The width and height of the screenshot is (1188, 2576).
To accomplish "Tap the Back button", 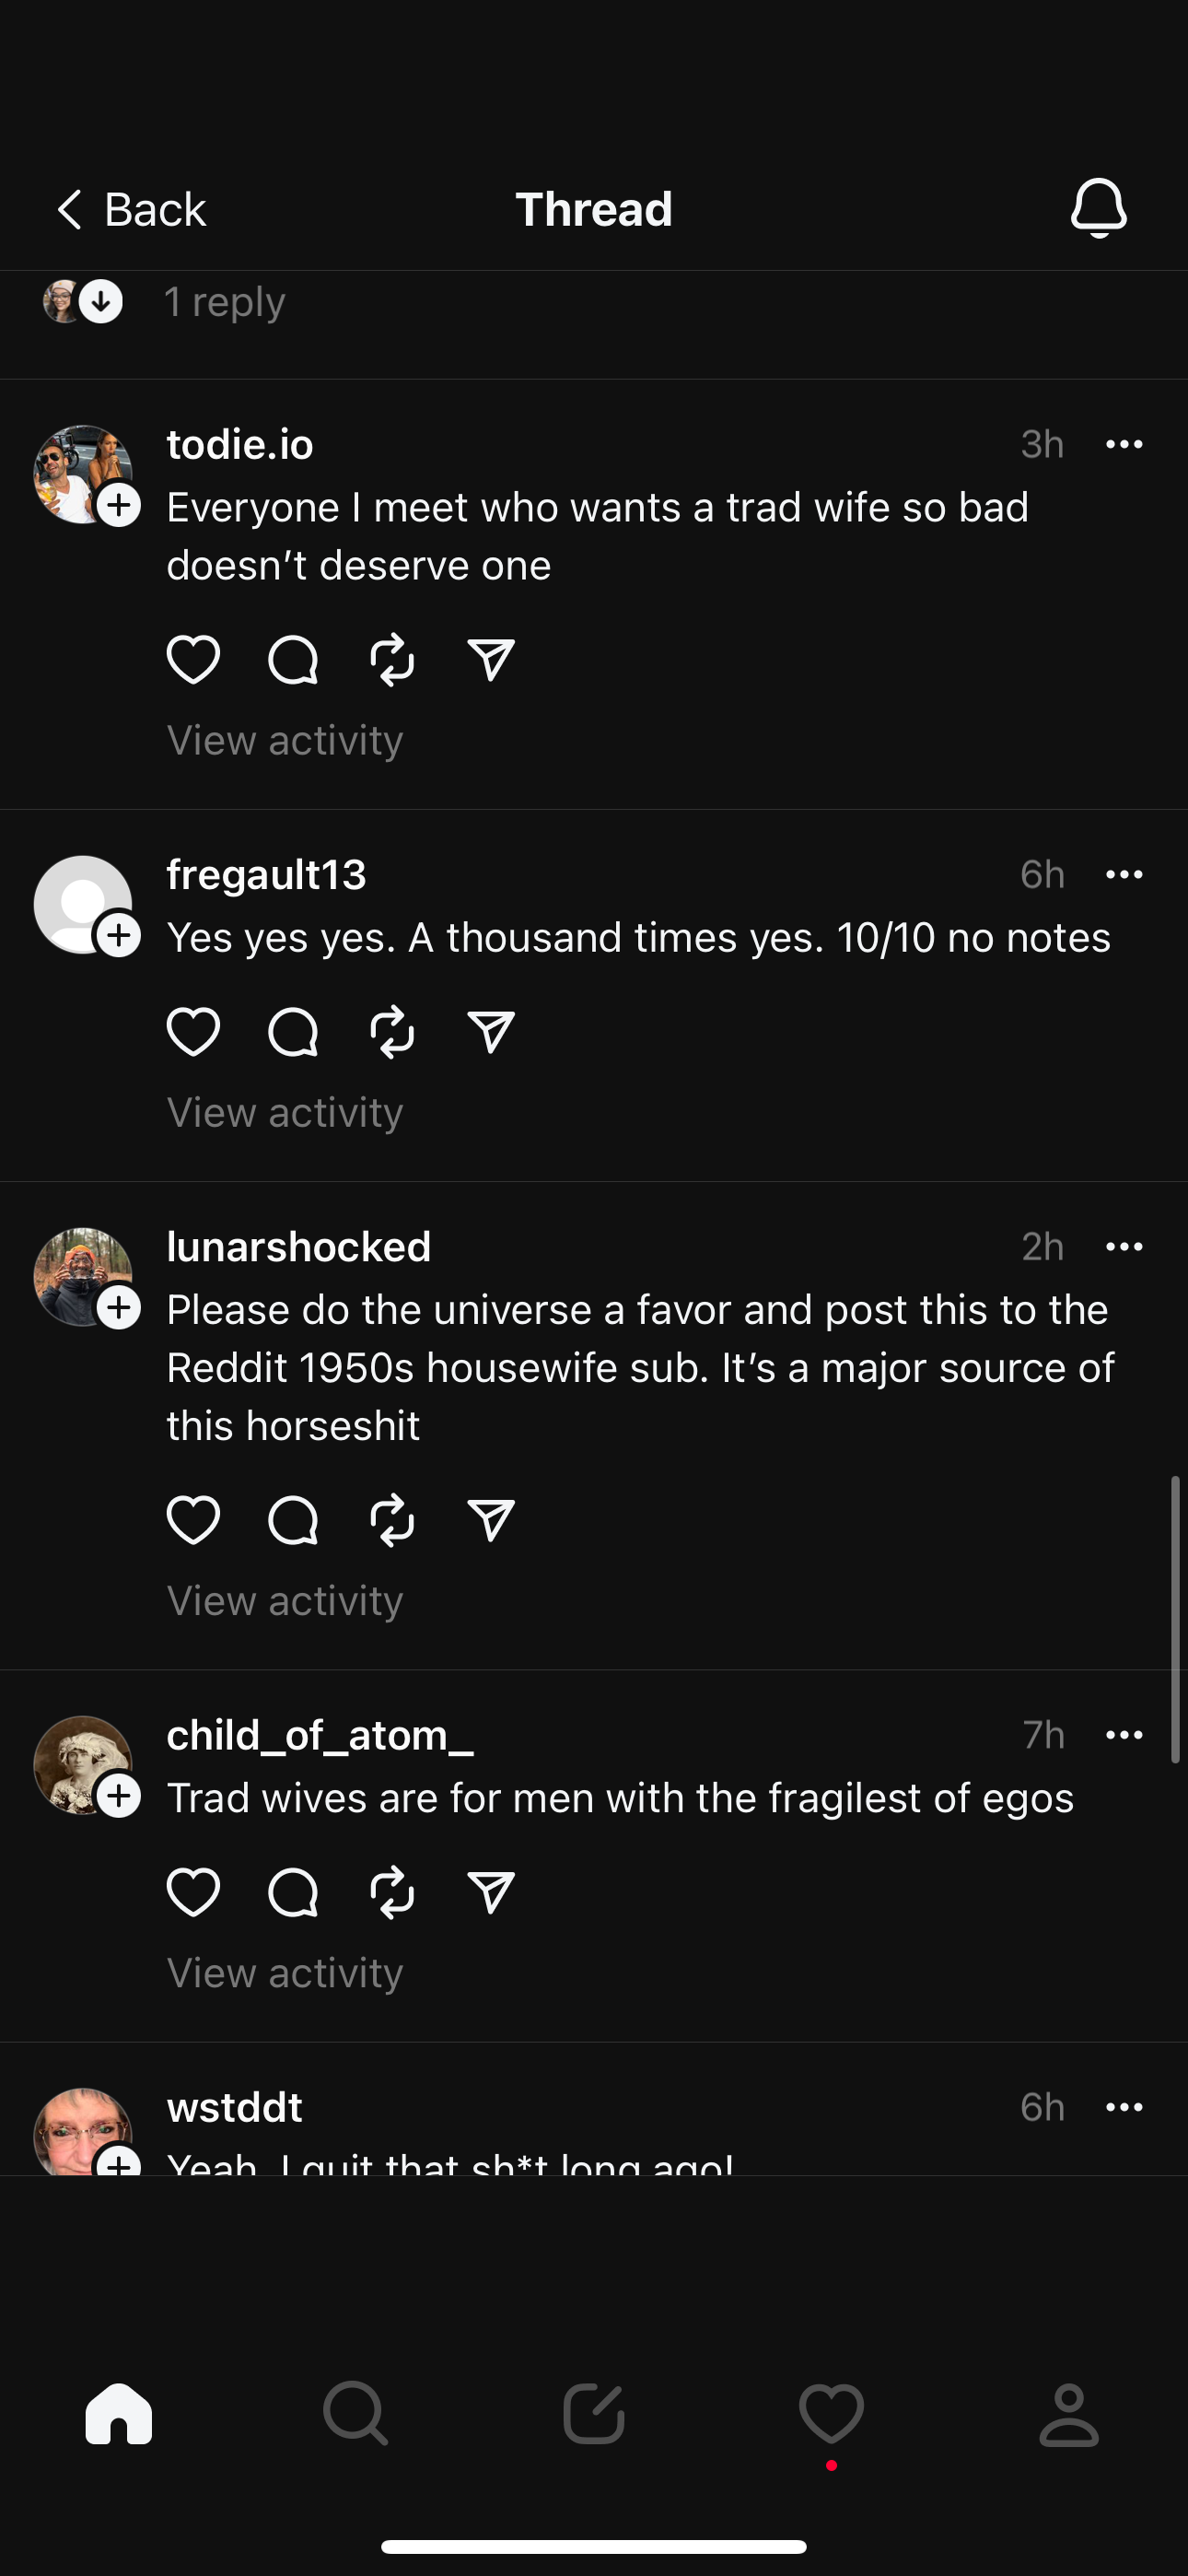I will click(x=131, y=210).
